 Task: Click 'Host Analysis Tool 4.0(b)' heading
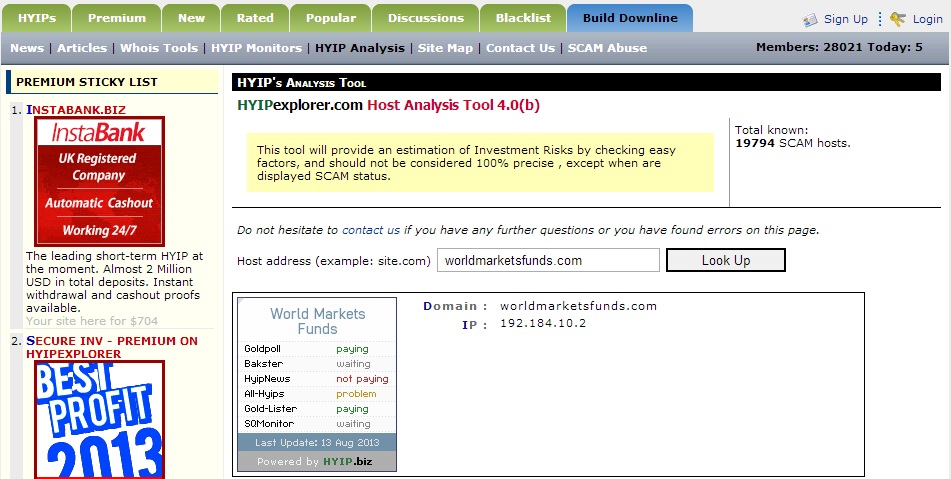coord(453,105)
